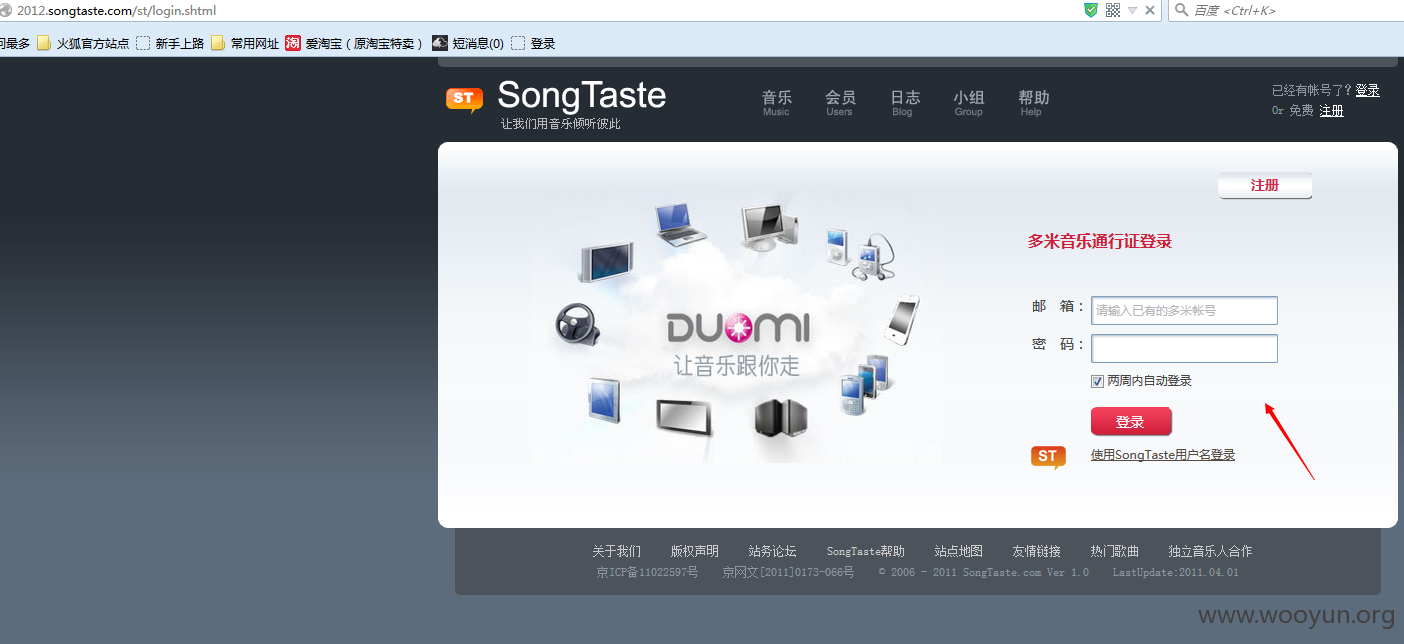Click the QR code icon in address bar
1404x644 pixels.
1113,10
